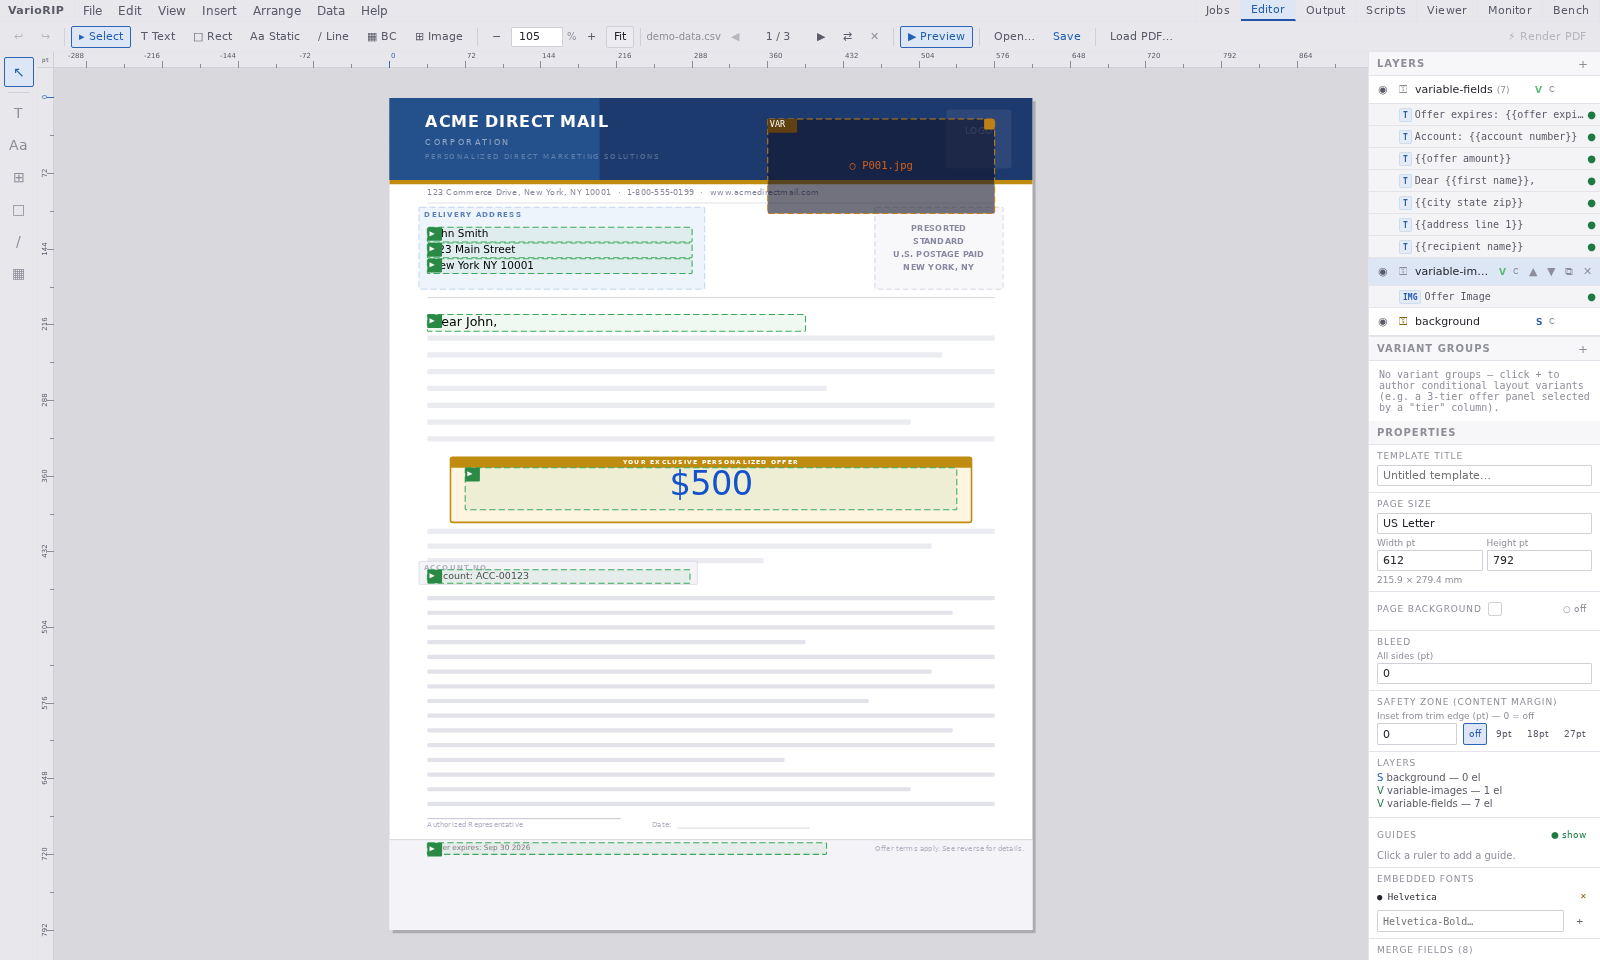Image resolution: width=1600 pixels, height=960 pixels.
Task: Switch to the Scripts tab
Action: (x=1385, y=10)
